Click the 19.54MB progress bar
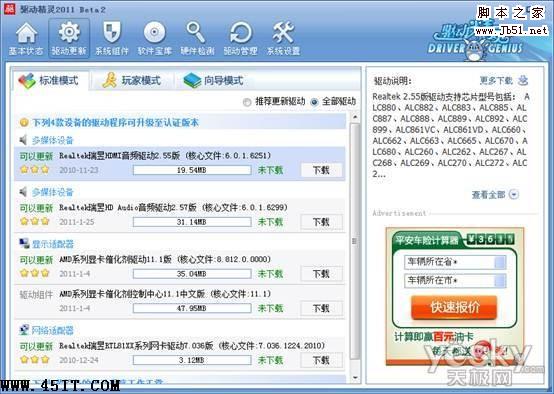Screen dimensions: 554x394 (192, 170)
